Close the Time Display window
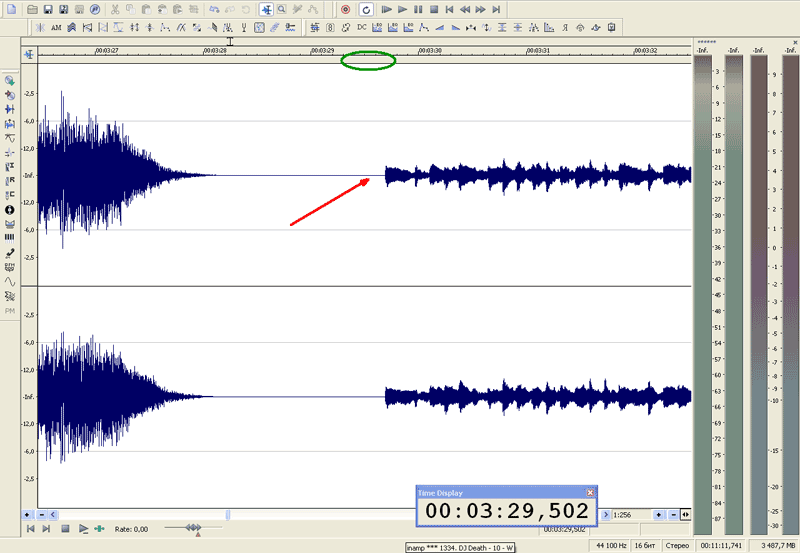 pyautogui.click(x=590, y=492)
